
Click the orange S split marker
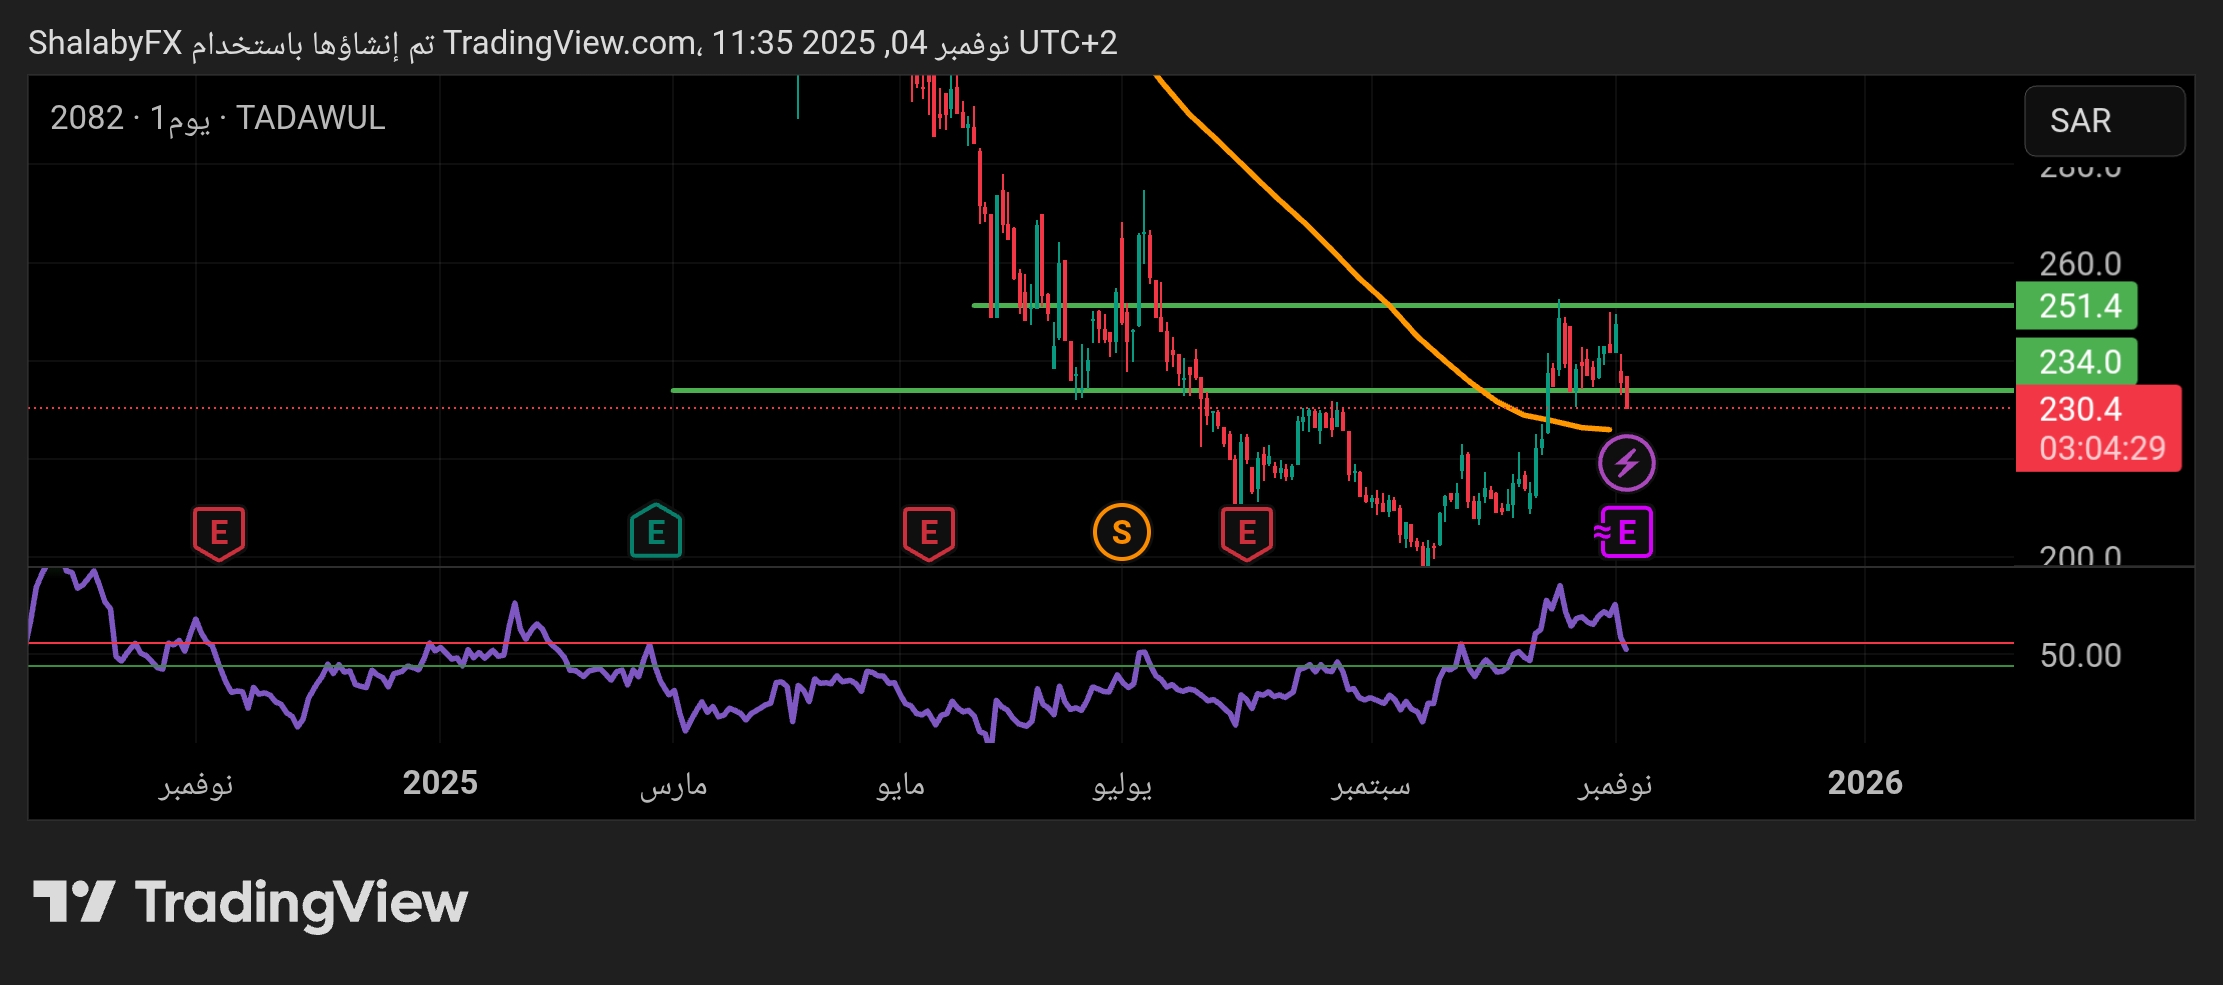pyautogui.click(x=1121, y=532)
